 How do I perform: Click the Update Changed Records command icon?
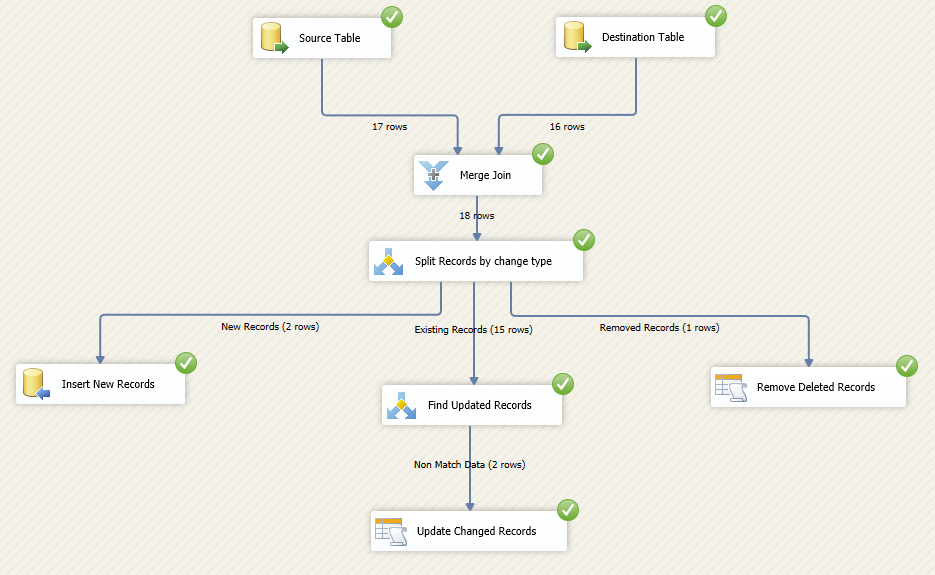click(x=388, y=531)
